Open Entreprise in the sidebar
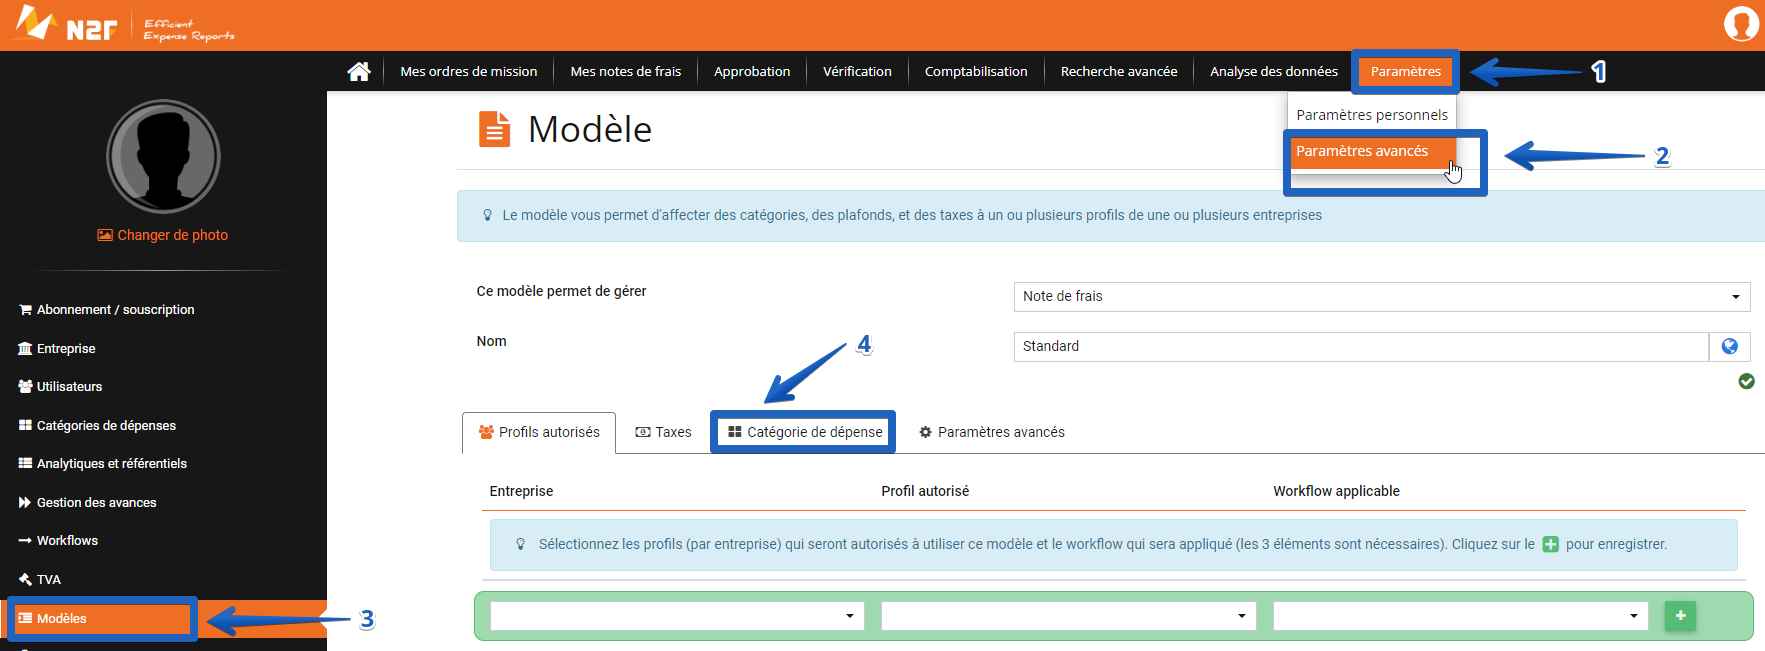 [57, 349]
